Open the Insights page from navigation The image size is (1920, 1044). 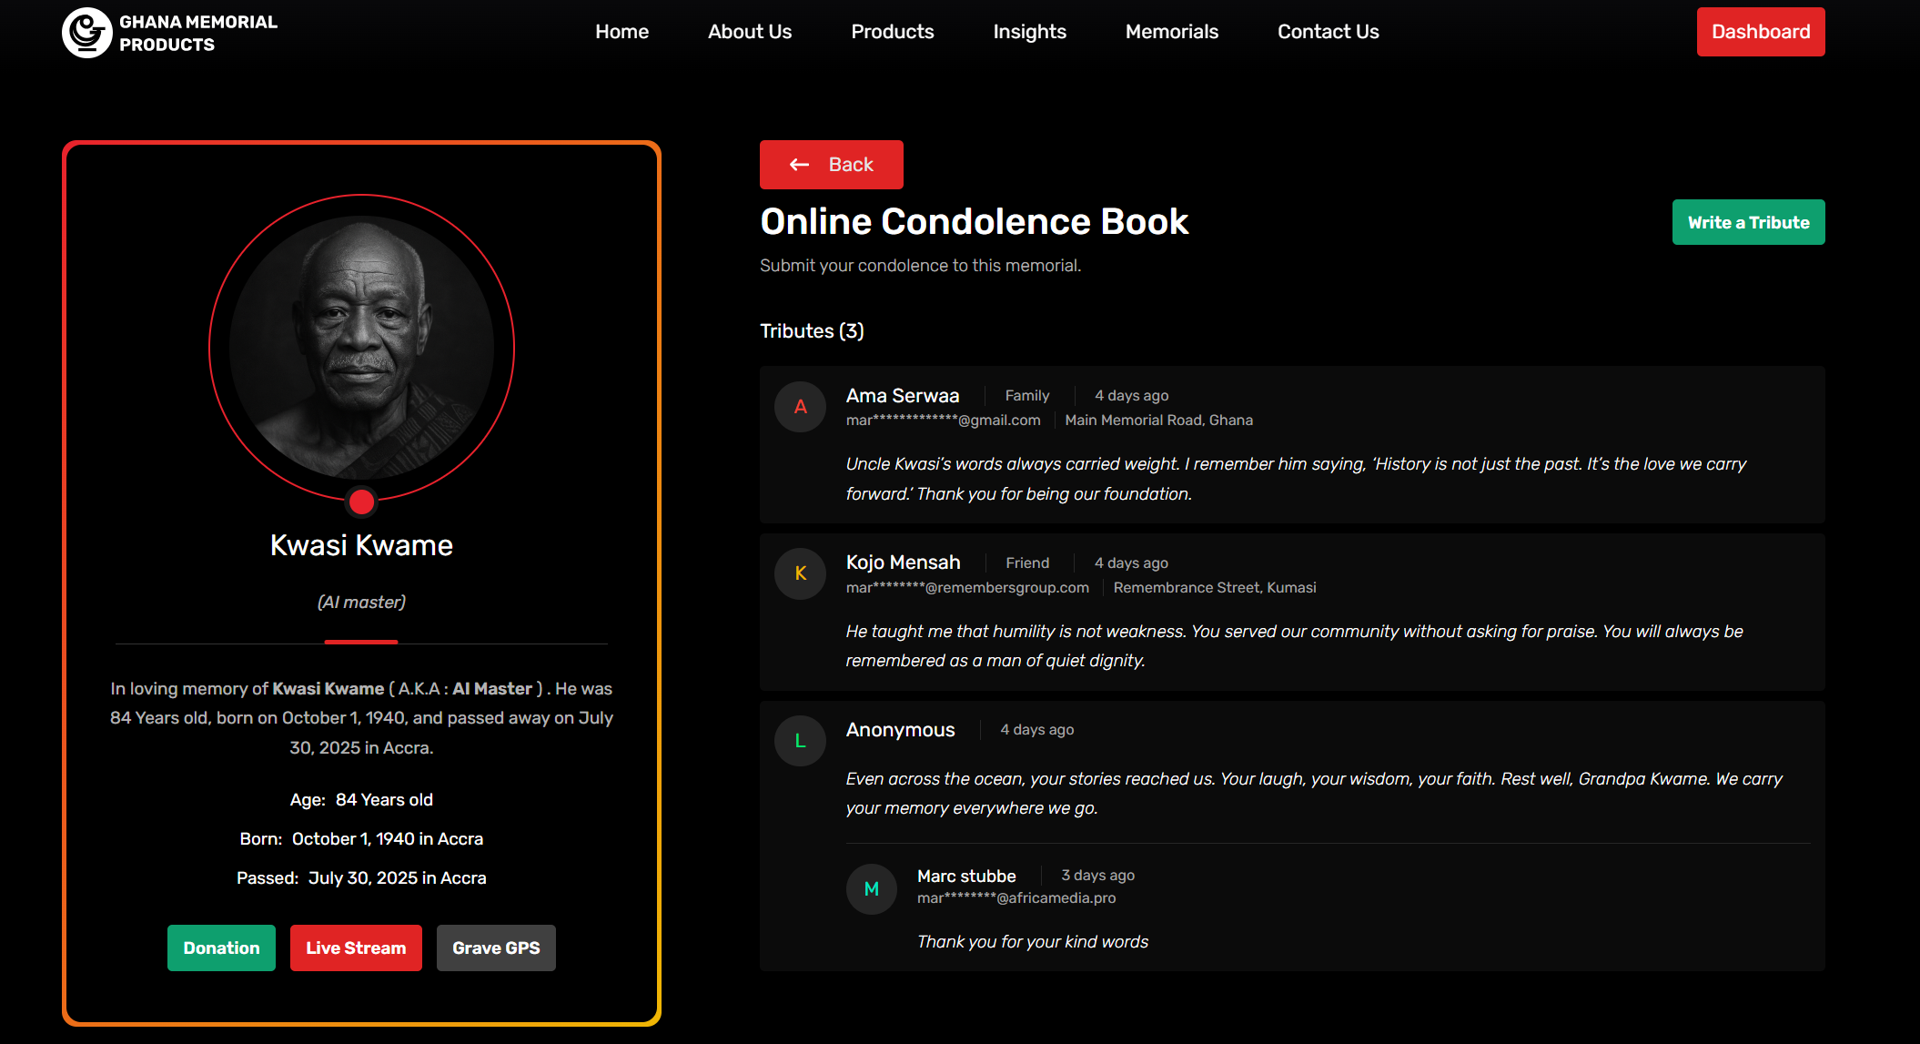(x=1029, y=31)
